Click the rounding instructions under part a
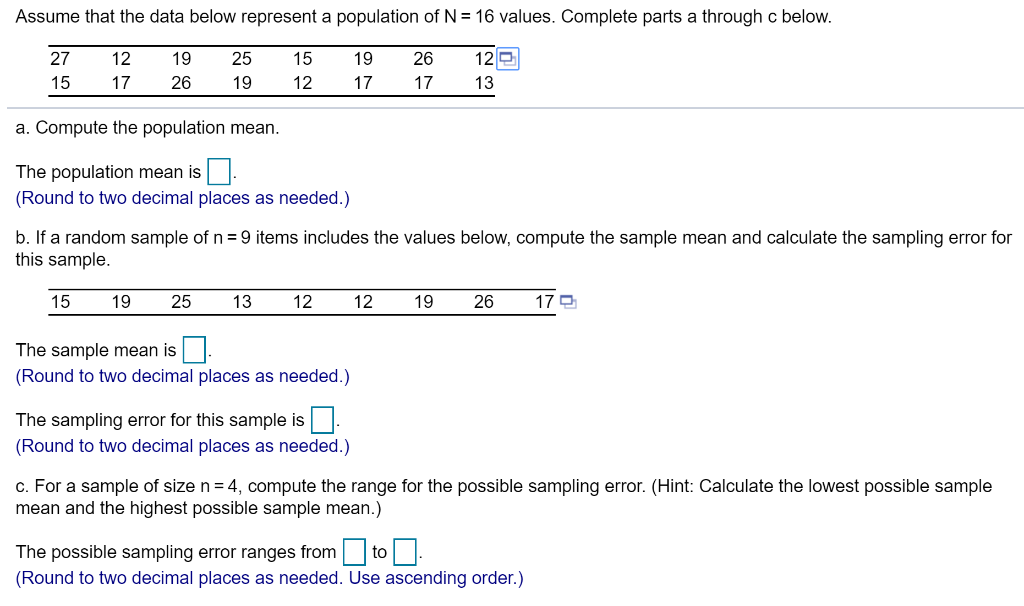 click(x=181, y=197)
